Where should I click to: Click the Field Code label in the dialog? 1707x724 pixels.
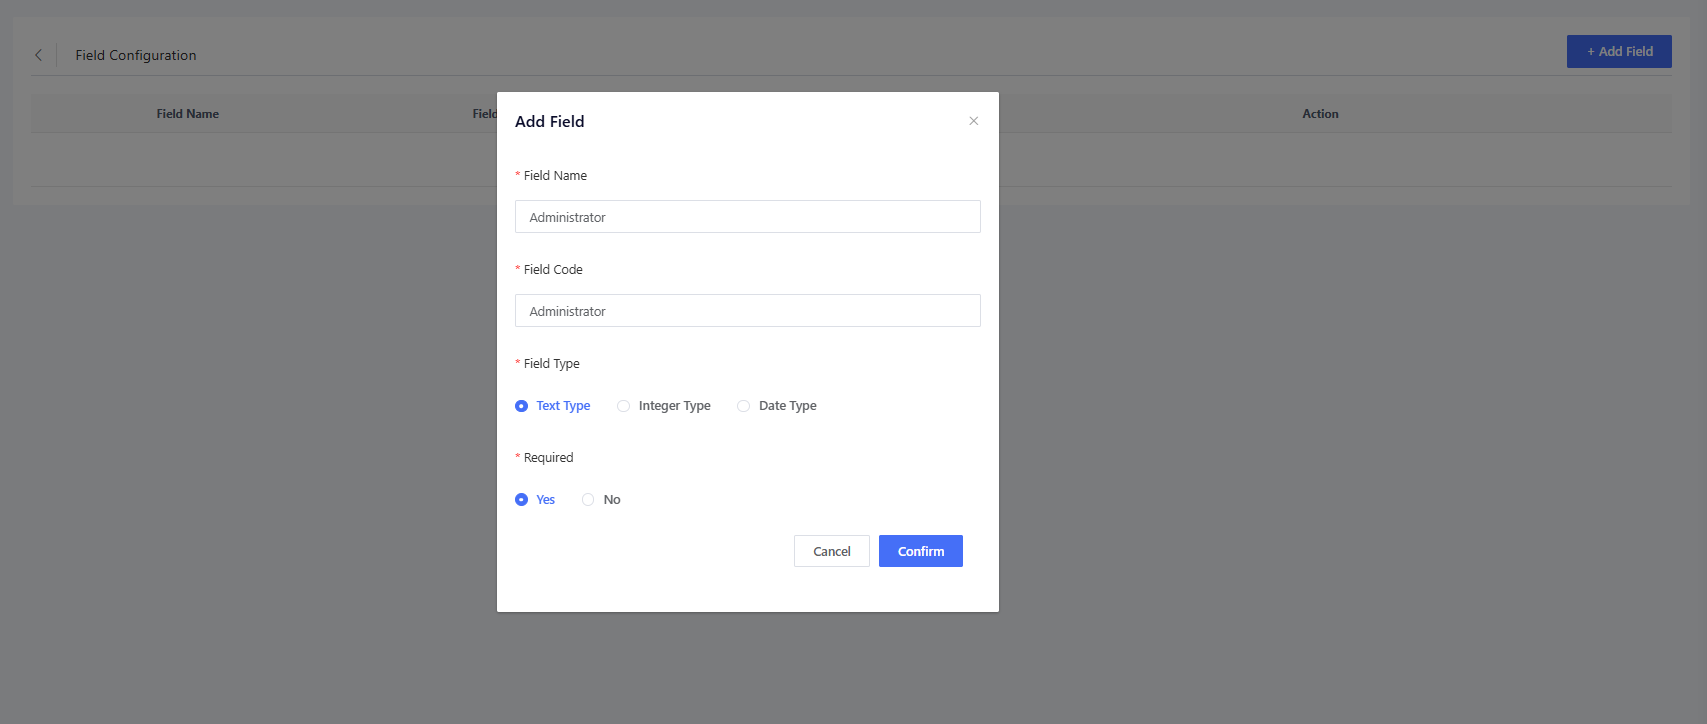tap(553, 270)
